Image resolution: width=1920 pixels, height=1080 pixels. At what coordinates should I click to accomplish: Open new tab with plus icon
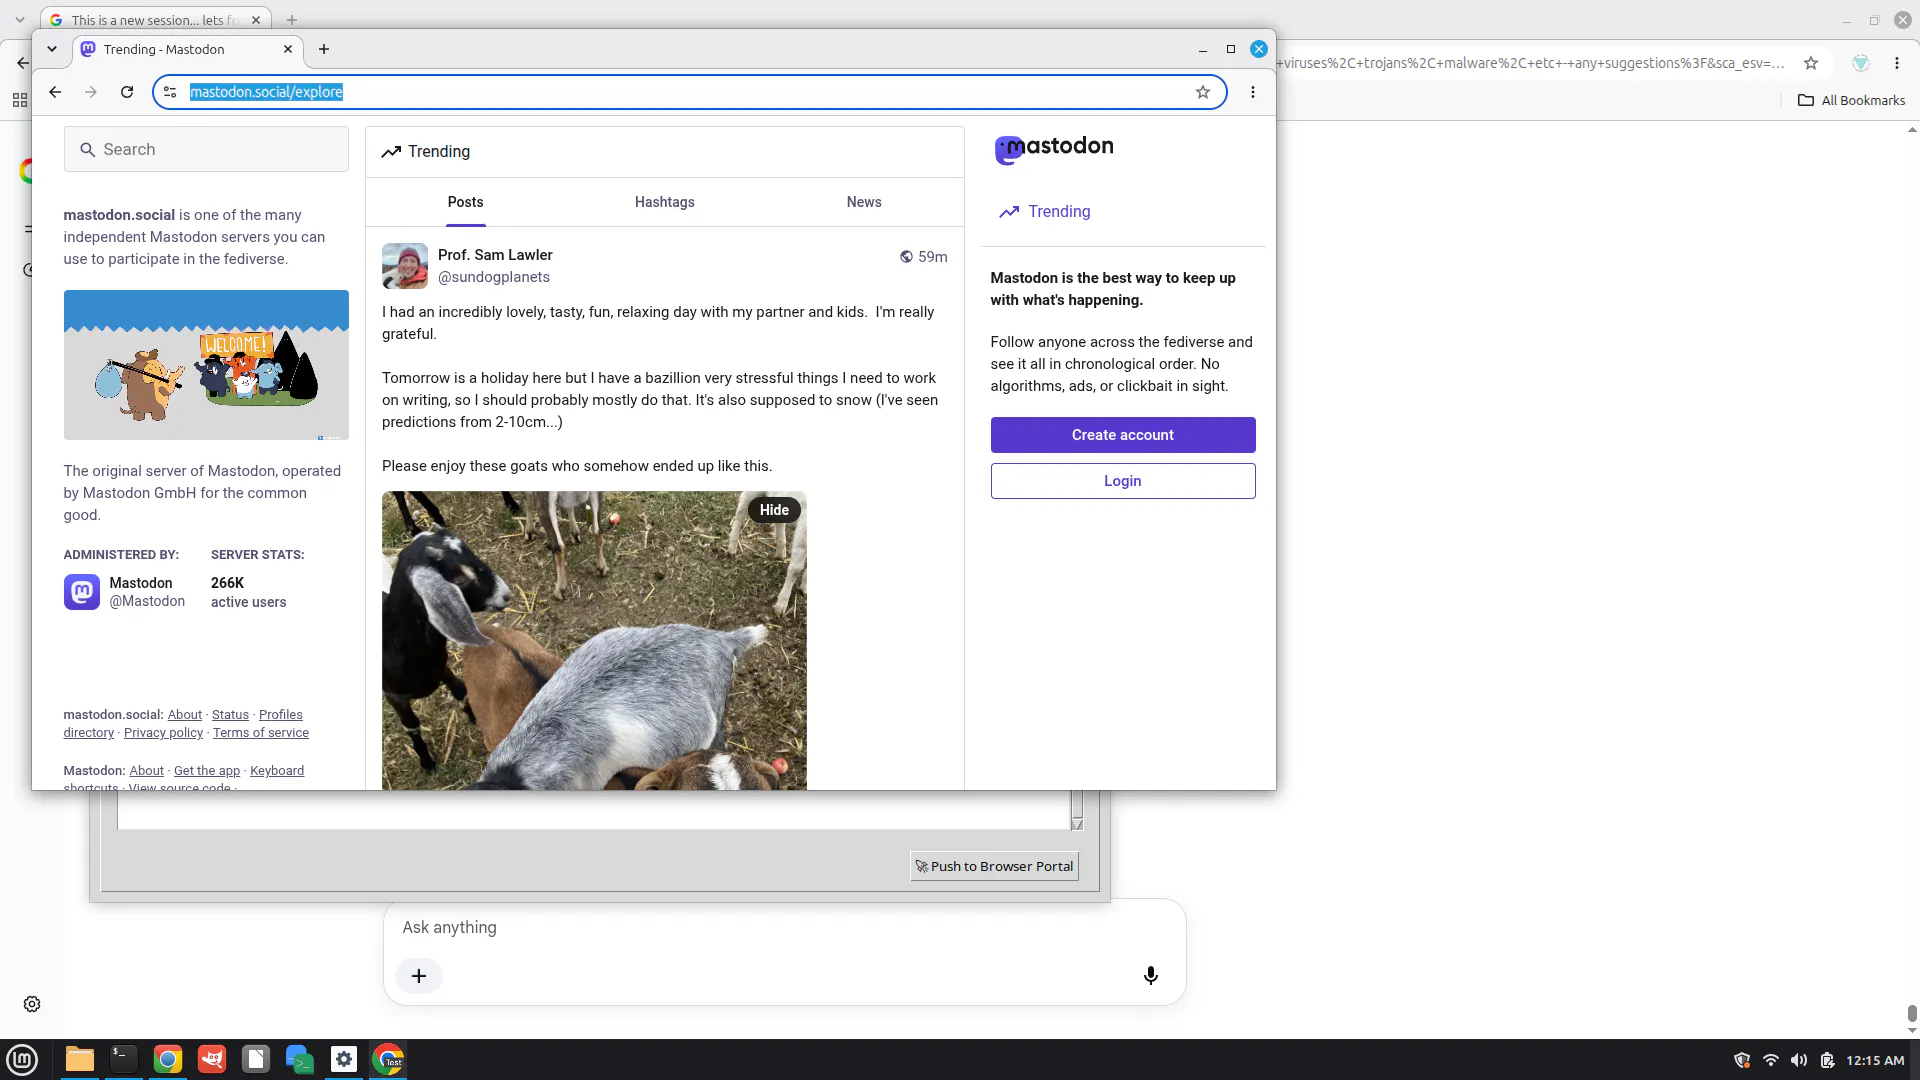click(x=324, y=49)
